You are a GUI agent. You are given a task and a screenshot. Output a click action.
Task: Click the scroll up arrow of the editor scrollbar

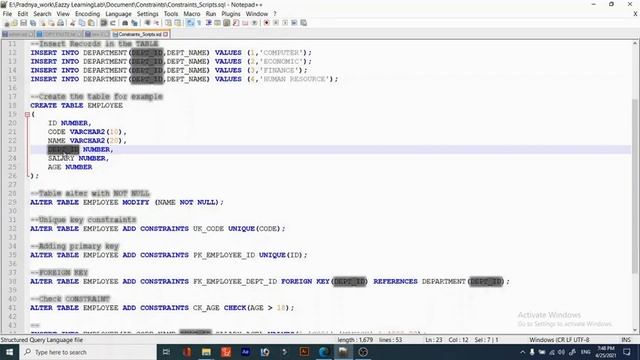pos(635,43)
